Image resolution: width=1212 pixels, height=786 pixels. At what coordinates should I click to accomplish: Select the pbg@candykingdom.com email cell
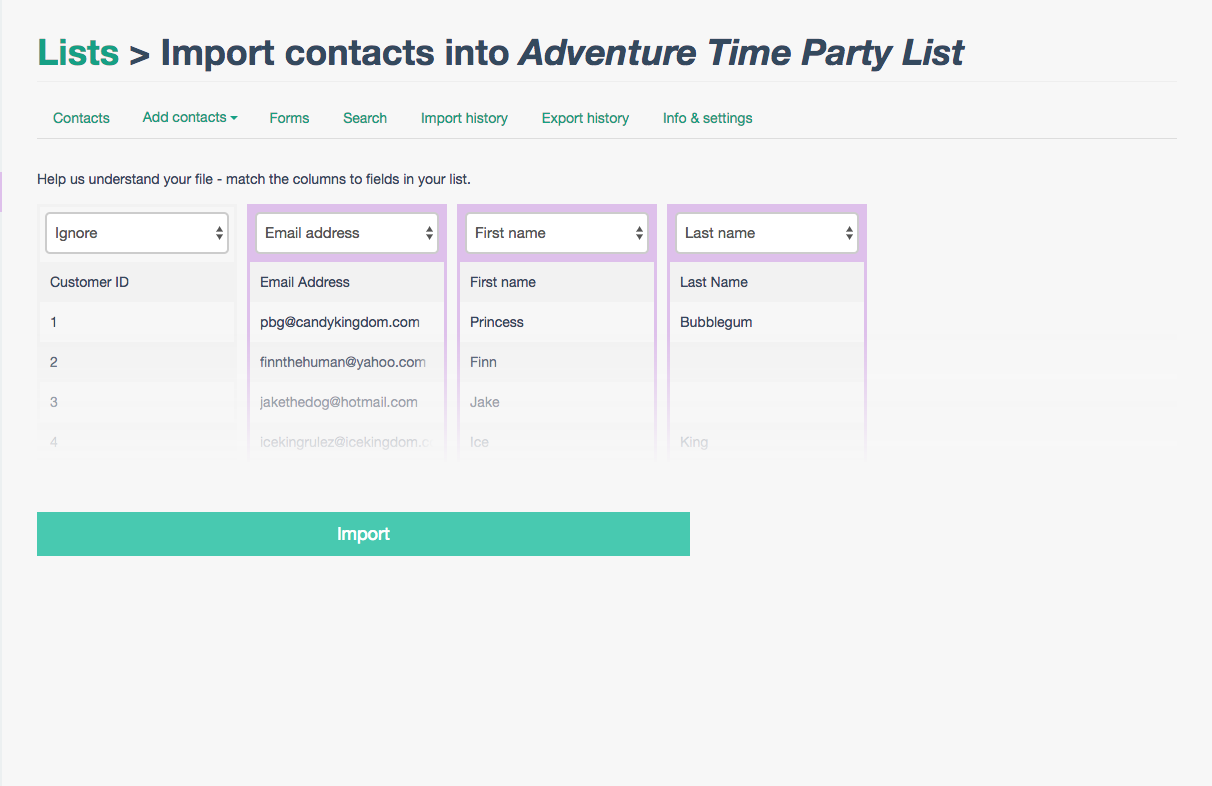[x=340, y=322]
